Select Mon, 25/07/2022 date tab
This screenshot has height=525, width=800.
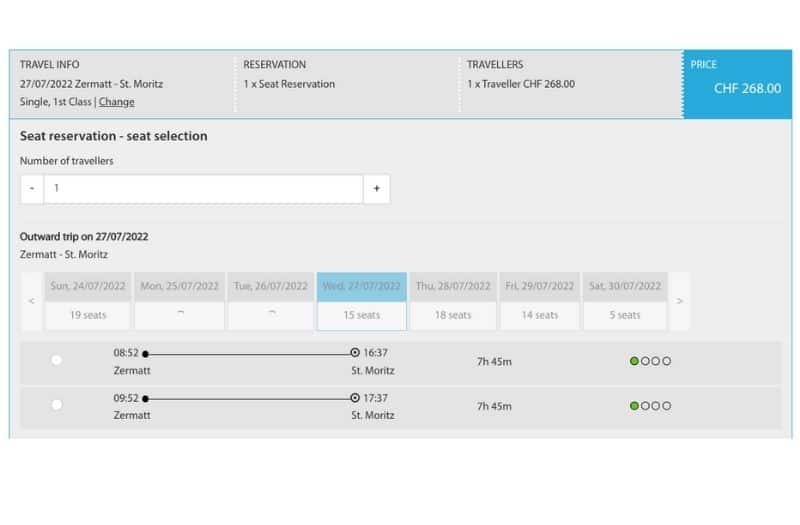(179, 300)
